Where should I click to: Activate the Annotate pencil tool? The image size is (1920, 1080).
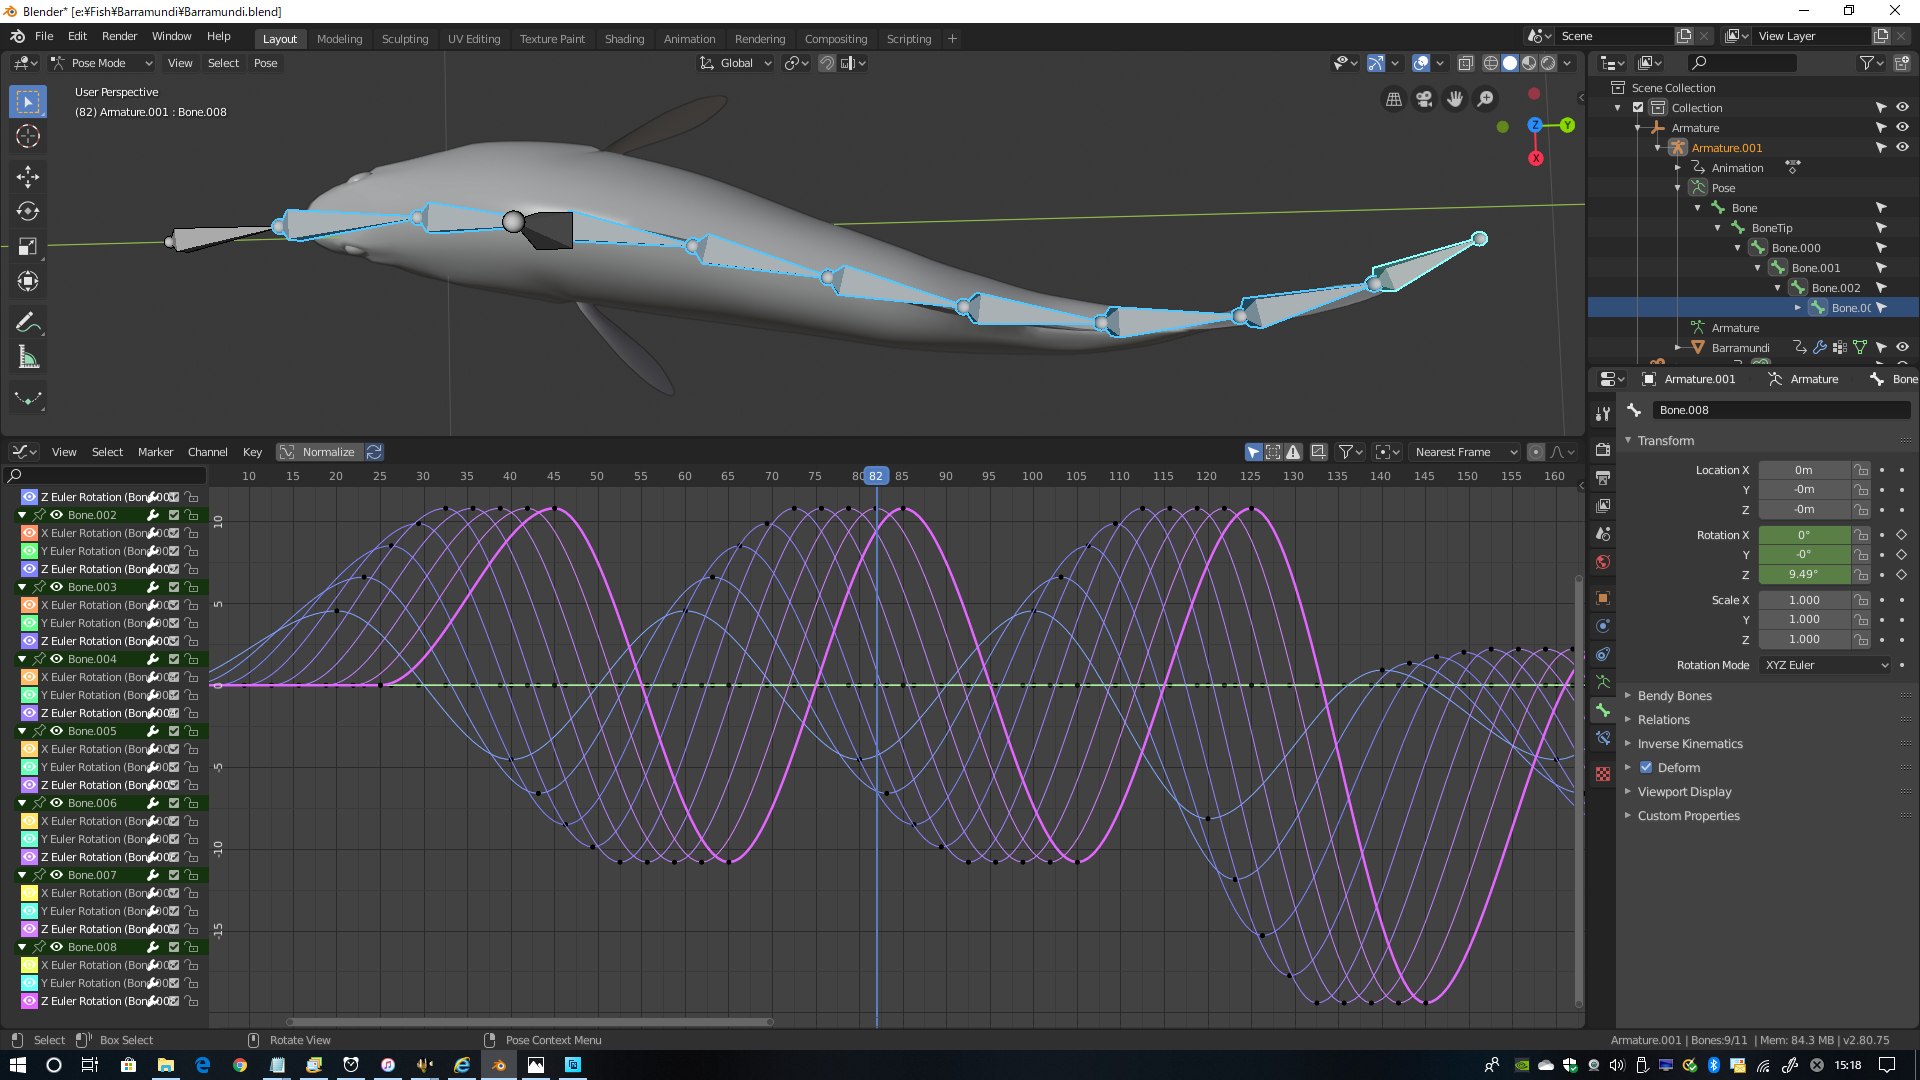click(x=28, y=322)
